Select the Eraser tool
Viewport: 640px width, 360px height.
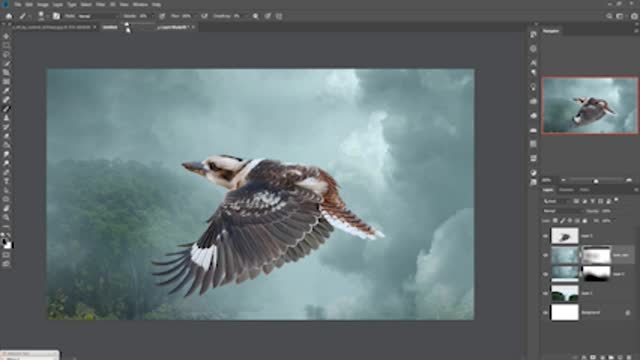(x=6, y=136)
